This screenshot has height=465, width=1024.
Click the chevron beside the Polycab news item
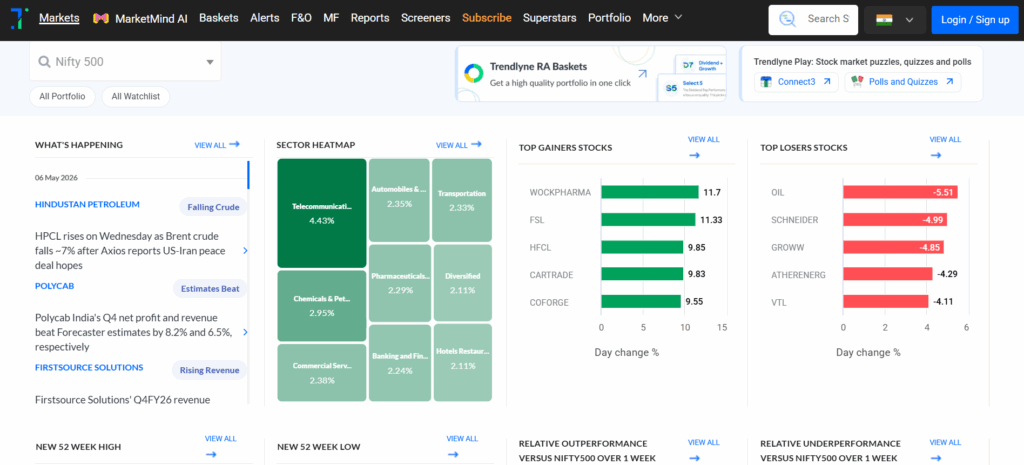tap(245, 332)
